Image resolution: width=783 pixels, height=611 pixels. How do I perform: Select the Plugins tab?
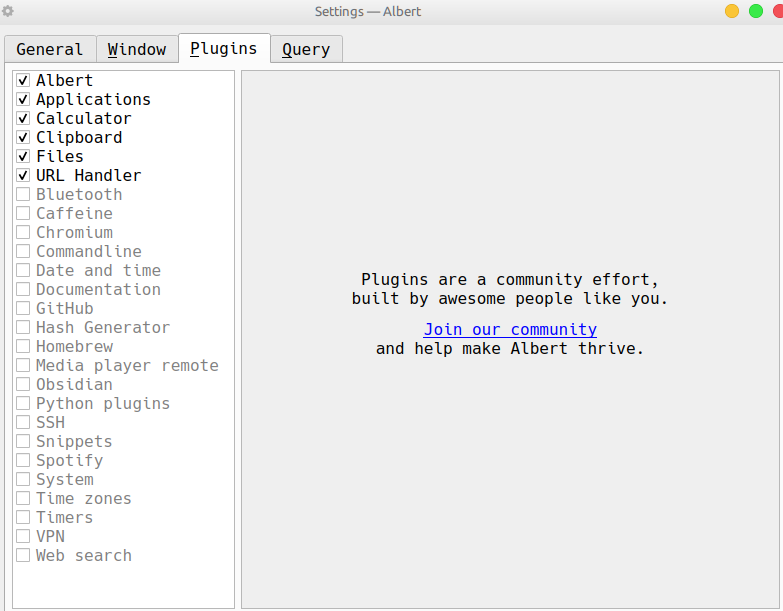click(x=224, y=48)
